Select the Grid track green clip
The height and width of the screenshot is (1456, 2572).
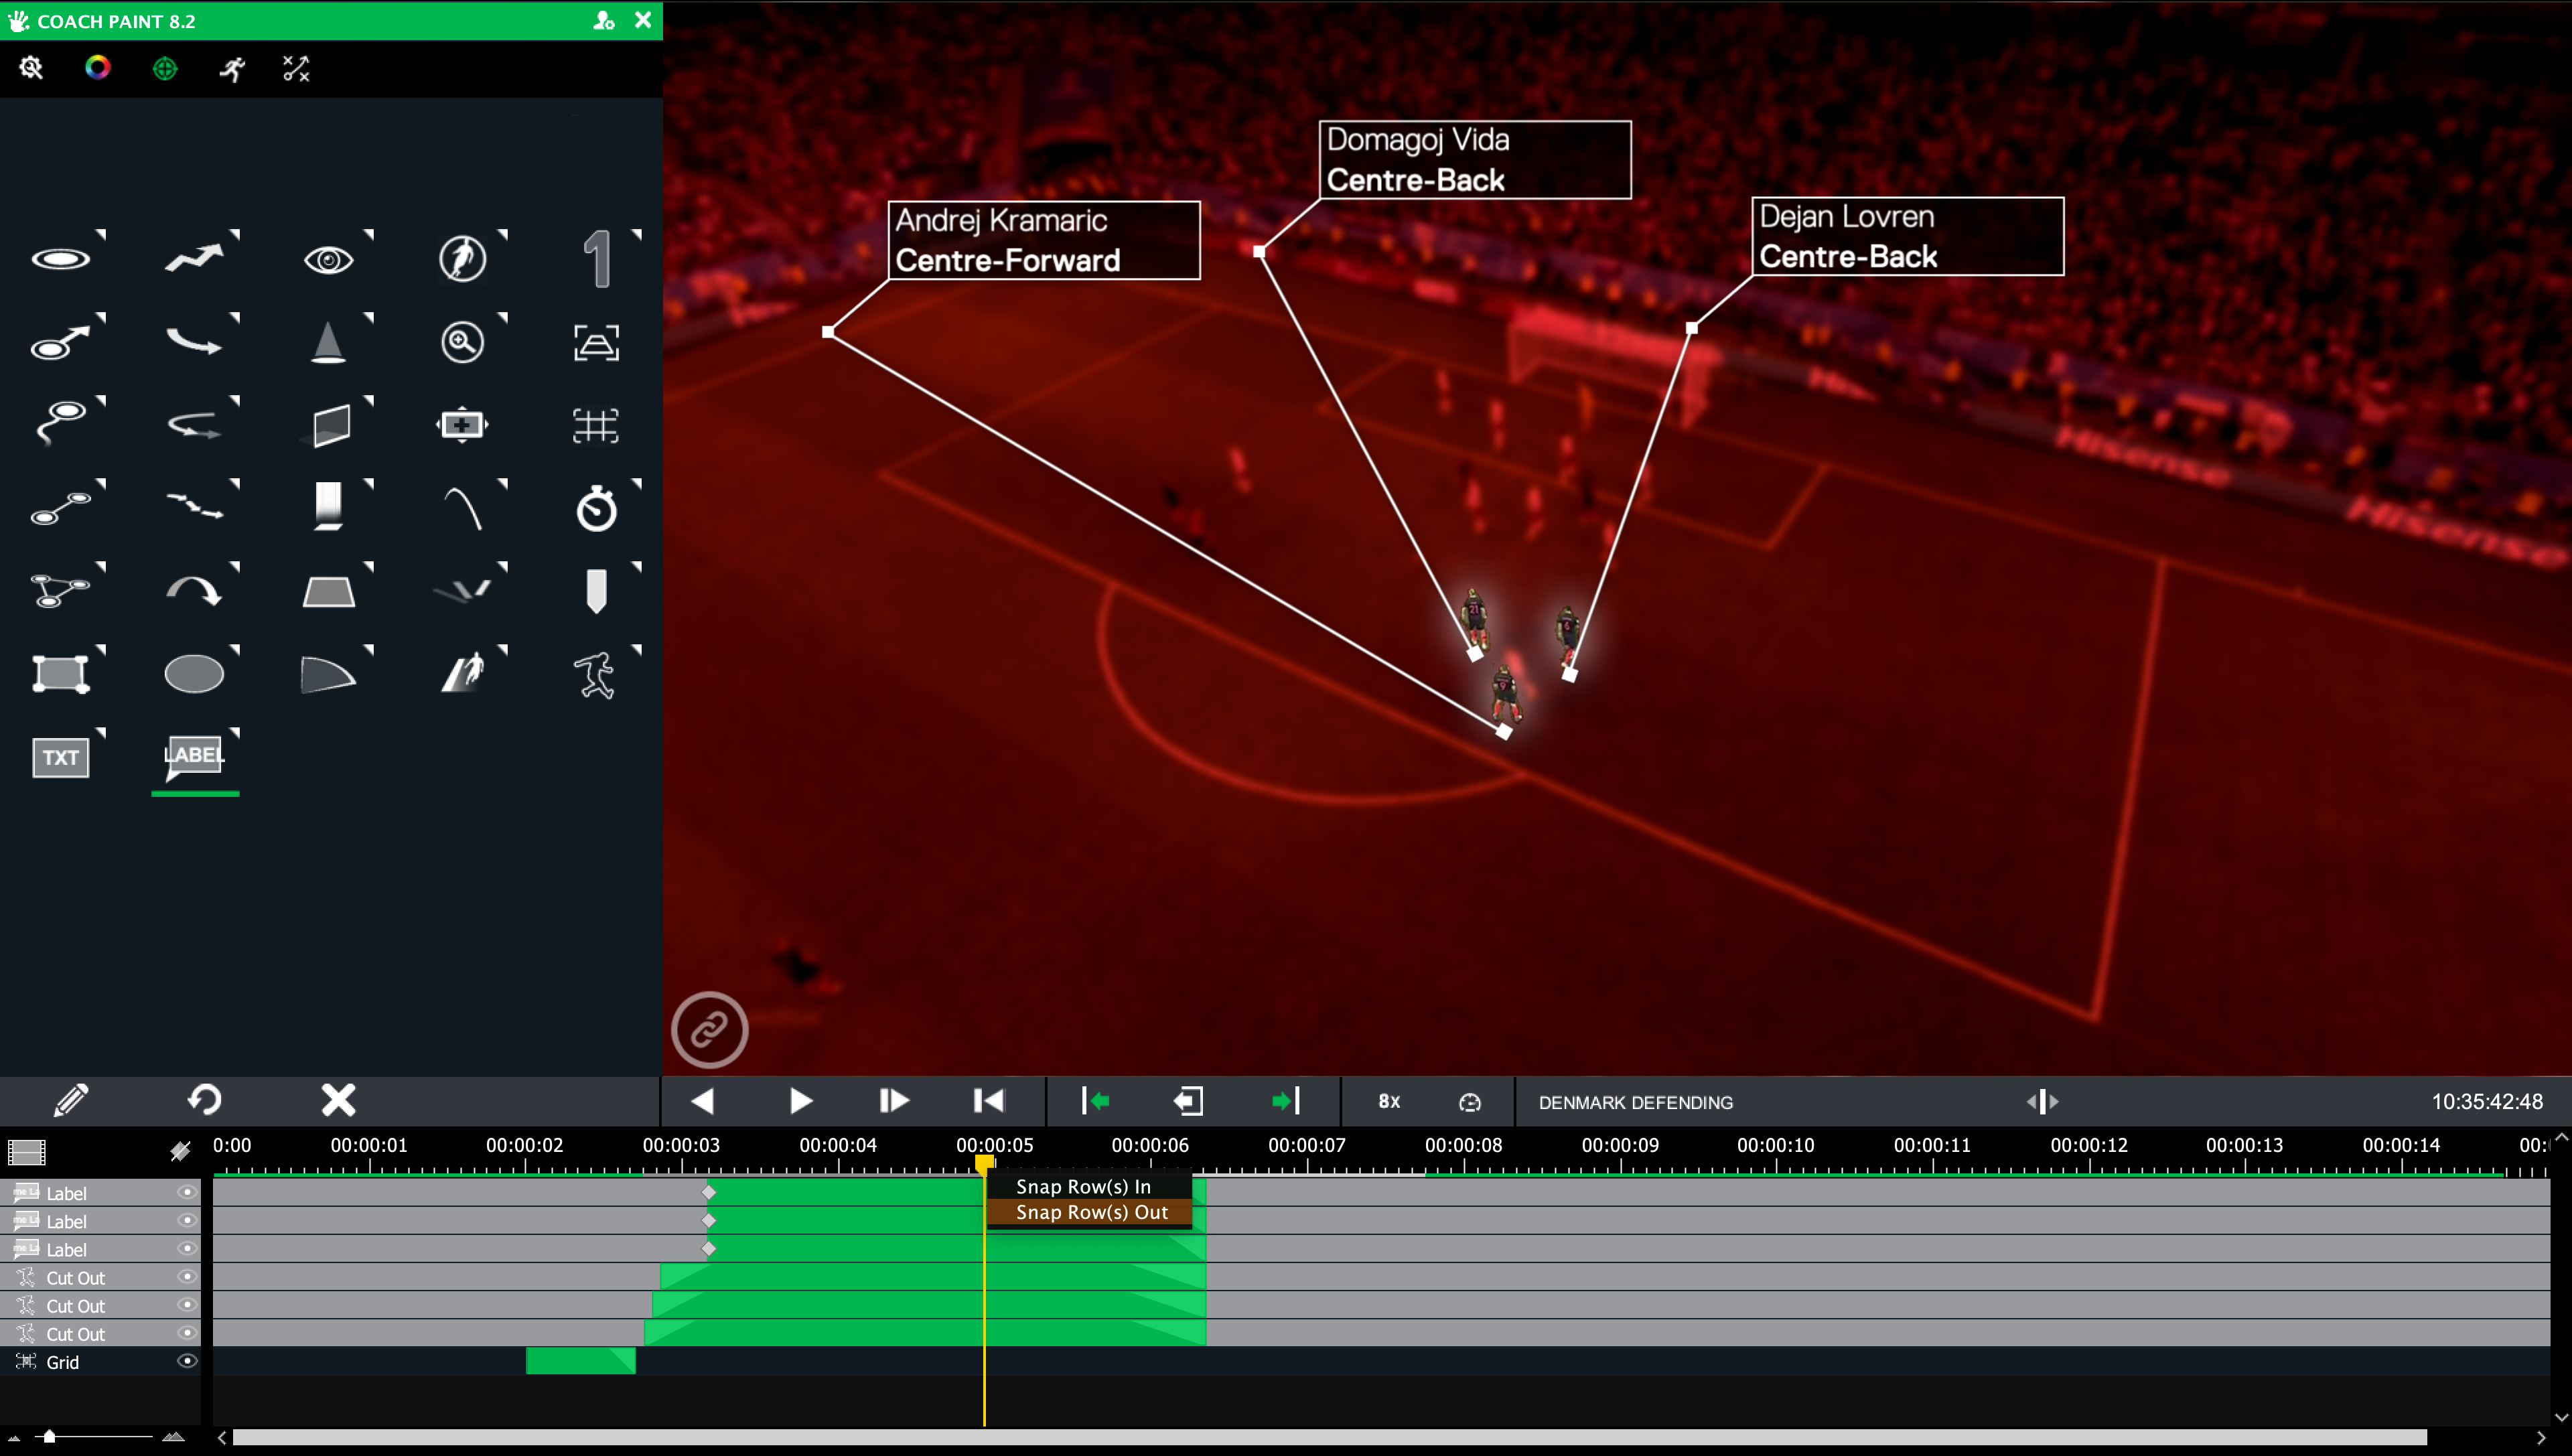click(580, 1361)
